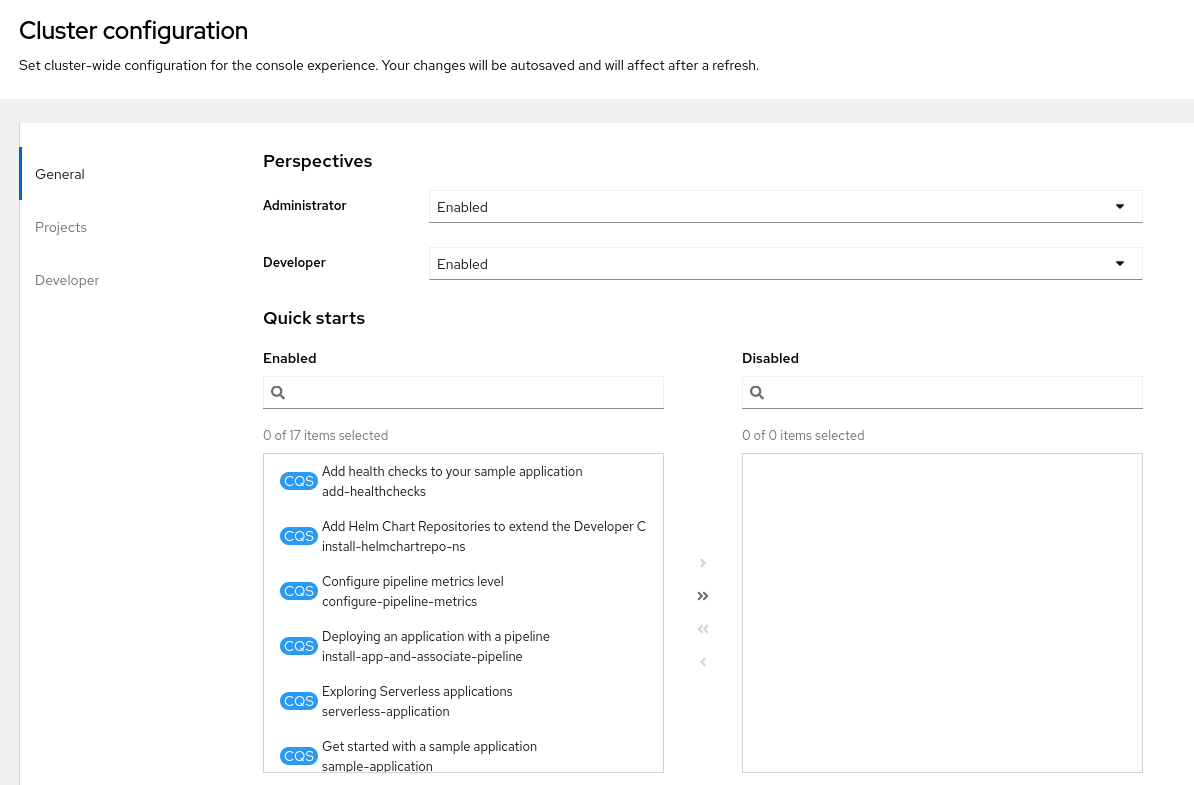Viewport: 1194px width, 785px height.
Task: Switch to the Developer tab in sidebar
Action: coord(67,280)
